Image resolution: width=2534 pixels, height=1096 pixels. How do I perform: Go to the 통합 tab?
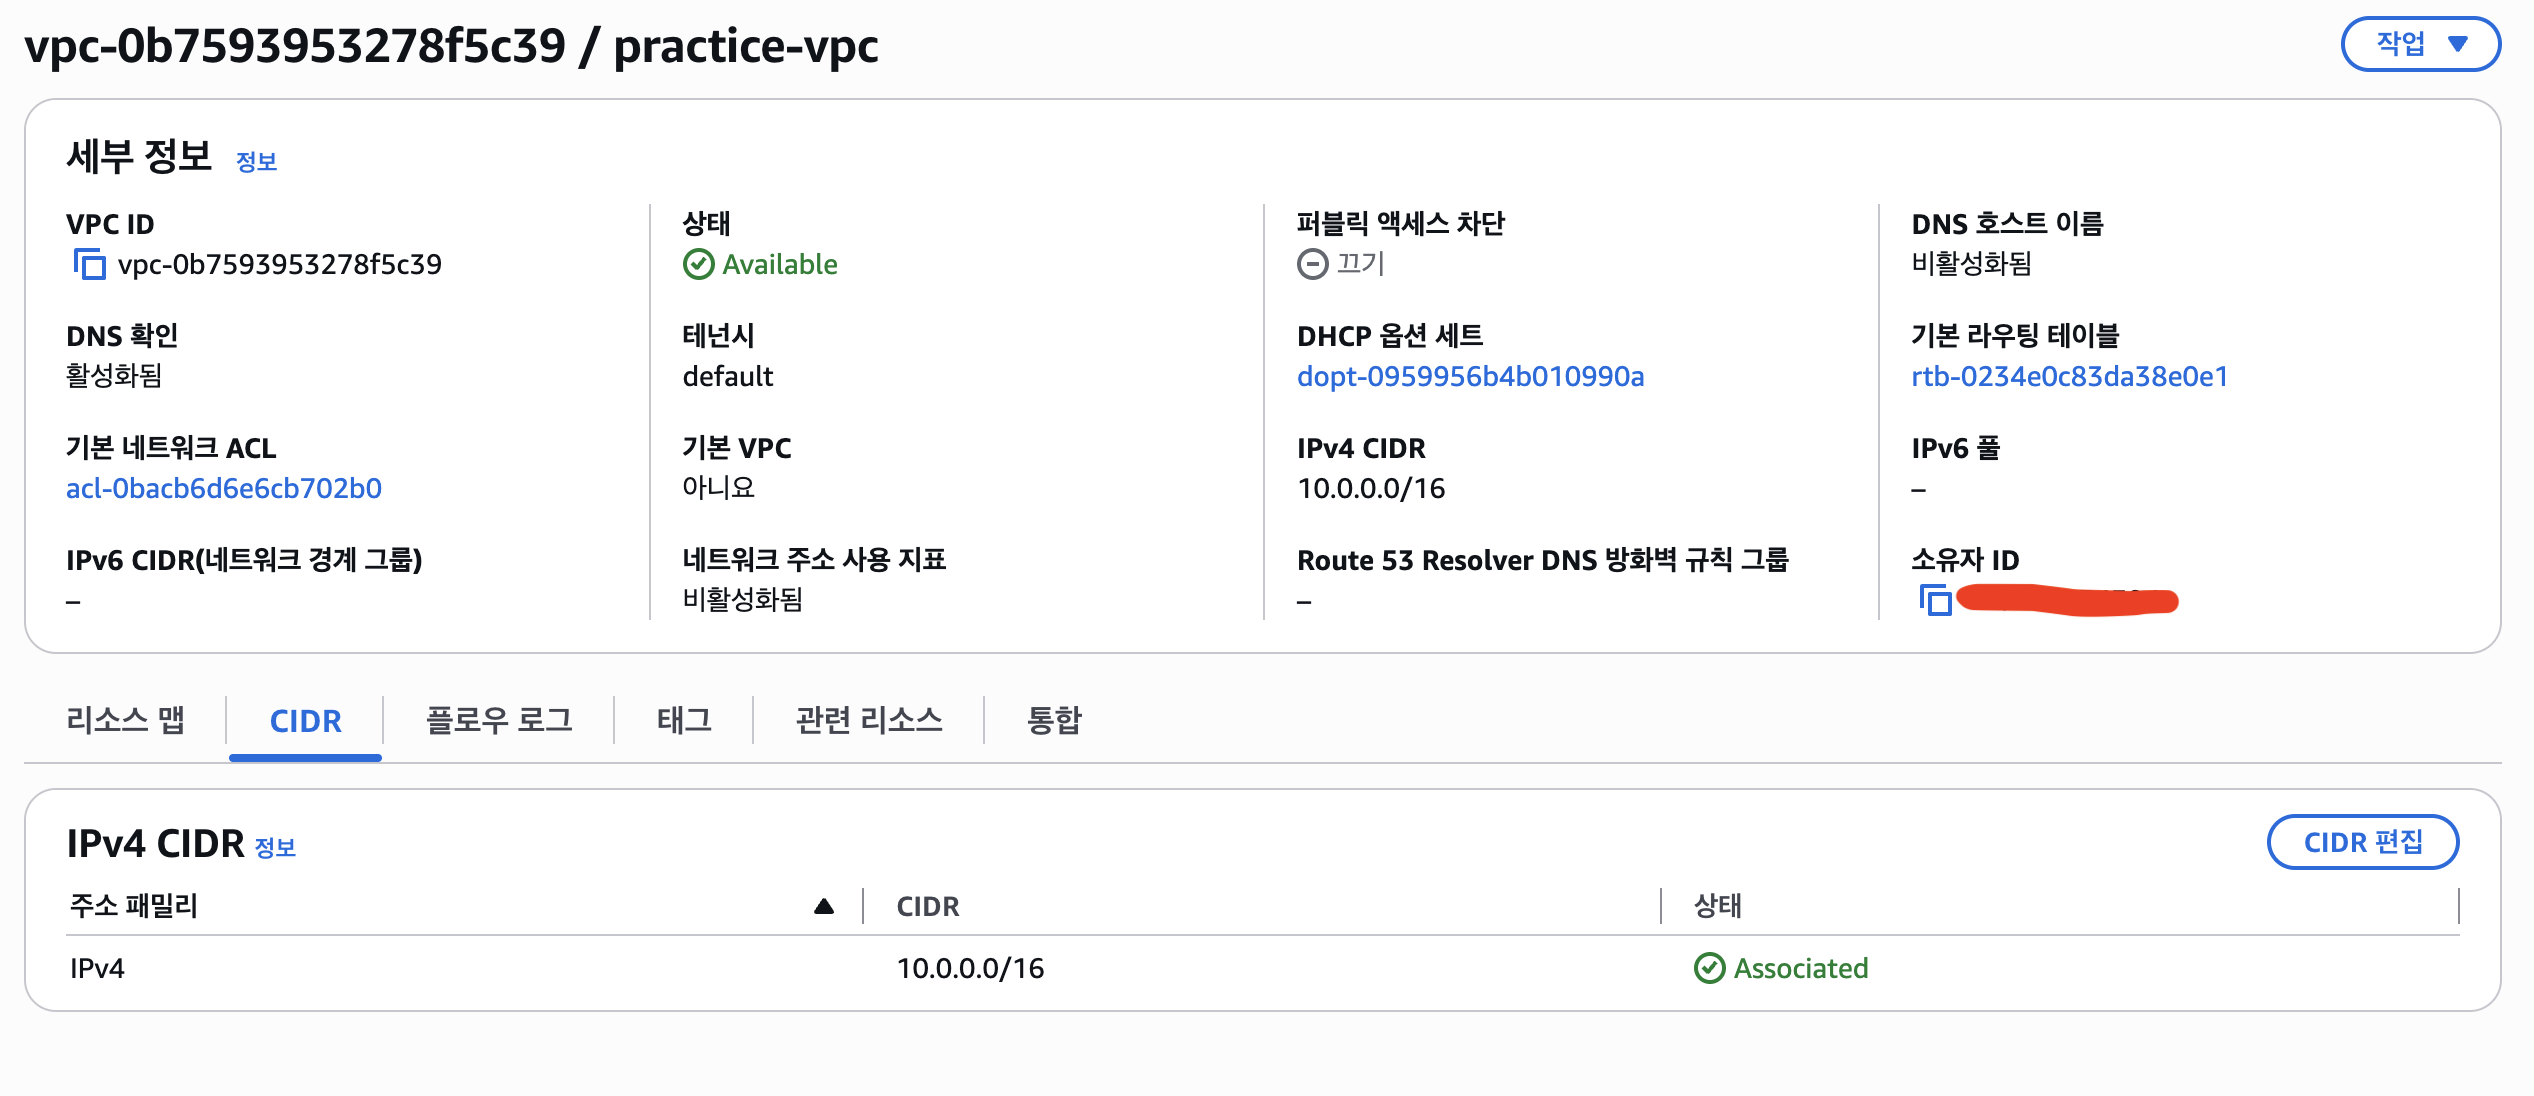pyautogui.click(x=1054, y=720)
